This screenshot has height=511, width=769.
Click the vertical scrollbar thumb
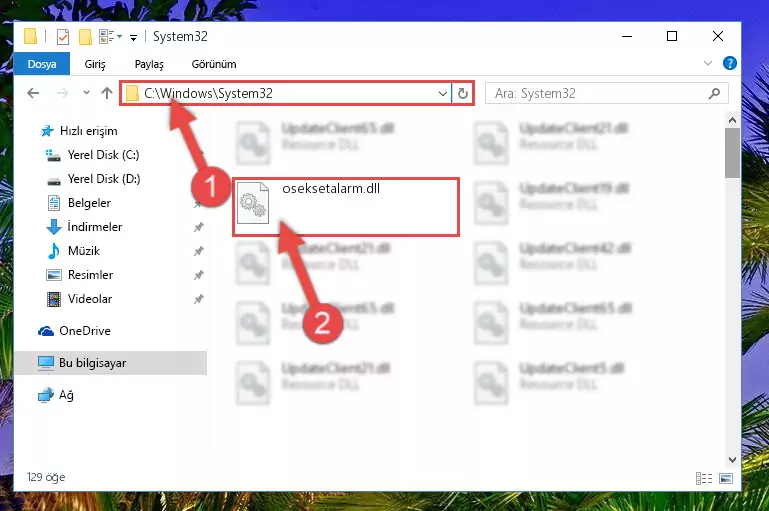tap(732, 153)
